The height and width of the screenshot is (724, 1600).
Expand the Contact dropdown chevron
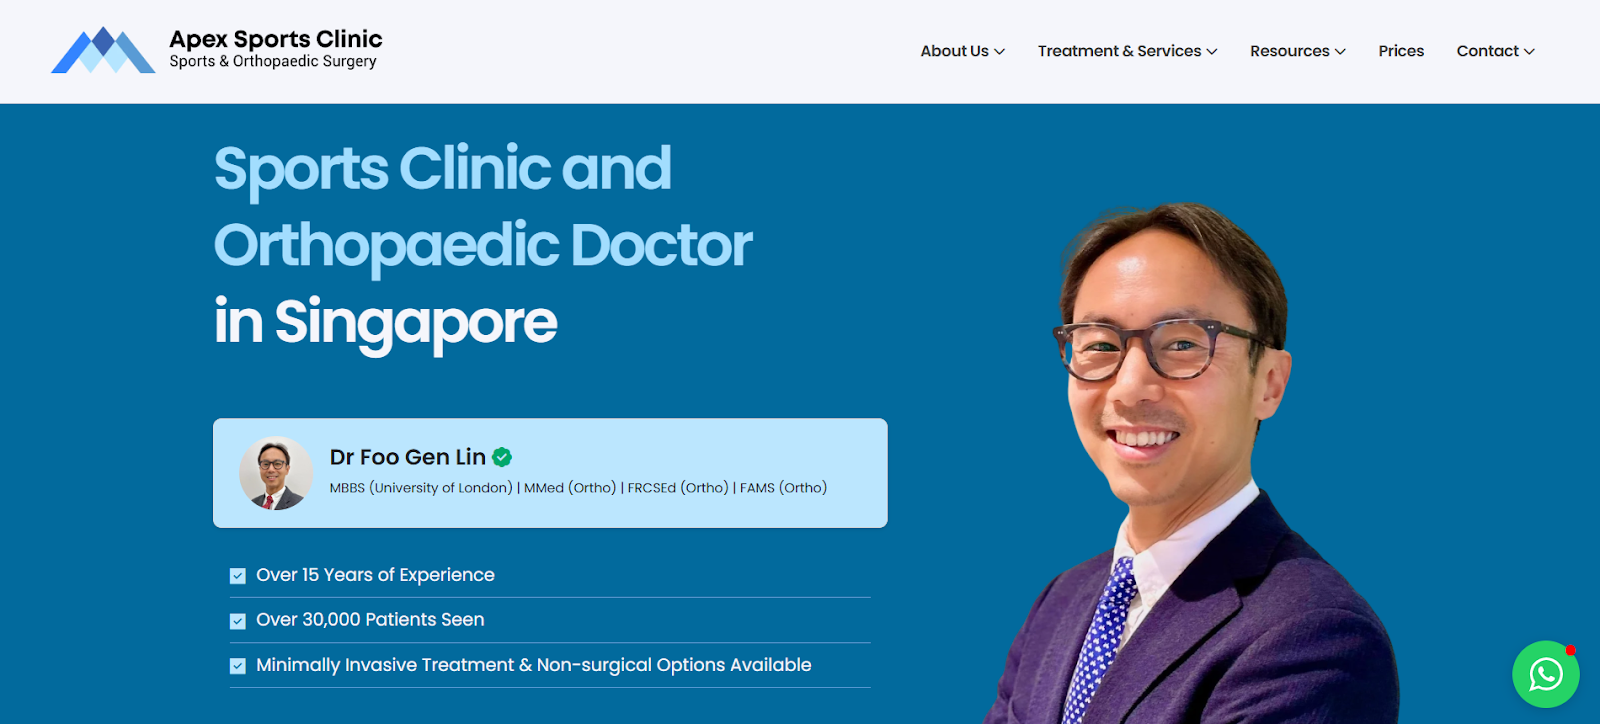point(1529,52)
